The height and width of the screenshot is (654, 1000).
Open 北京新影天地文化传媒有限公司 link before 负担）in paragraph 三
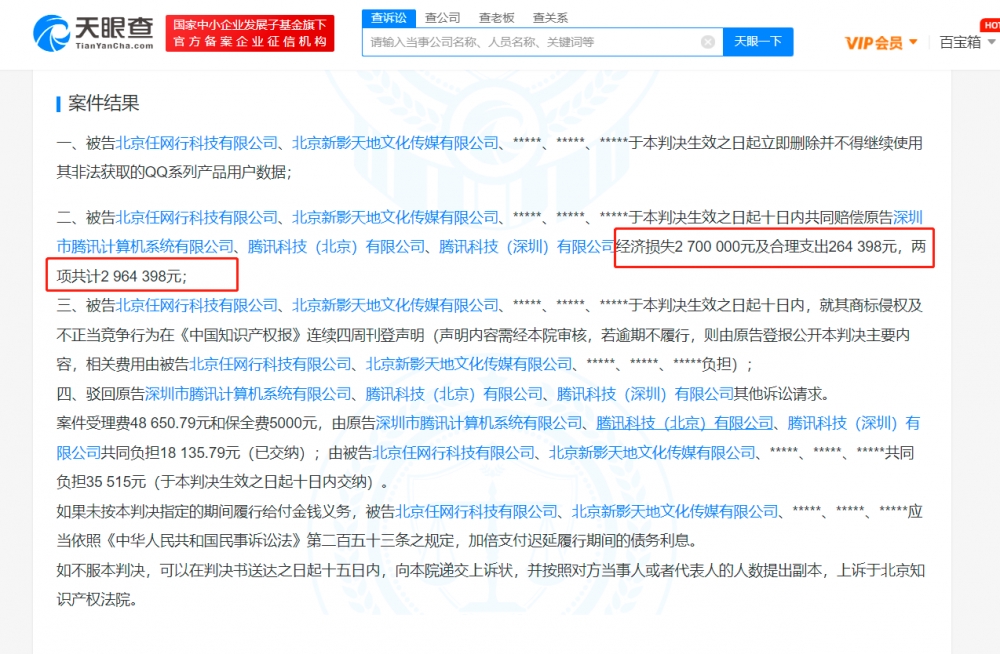pos(469,364)
